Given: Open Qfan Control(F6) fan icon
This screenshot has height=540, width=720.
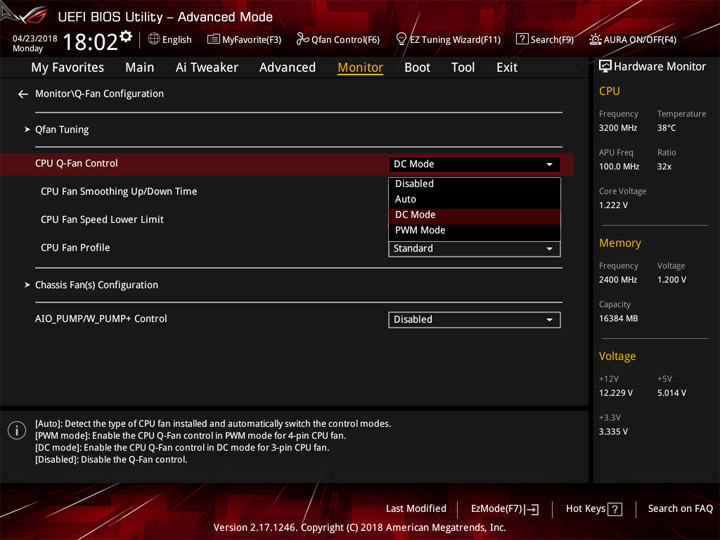Looking at the screenshot, I should tap(302, 39).
